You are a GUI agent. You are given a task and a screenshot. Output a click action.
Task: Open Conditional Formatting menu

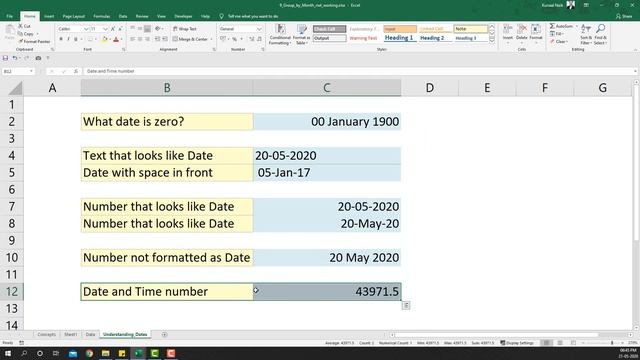(x=280, y=34)
